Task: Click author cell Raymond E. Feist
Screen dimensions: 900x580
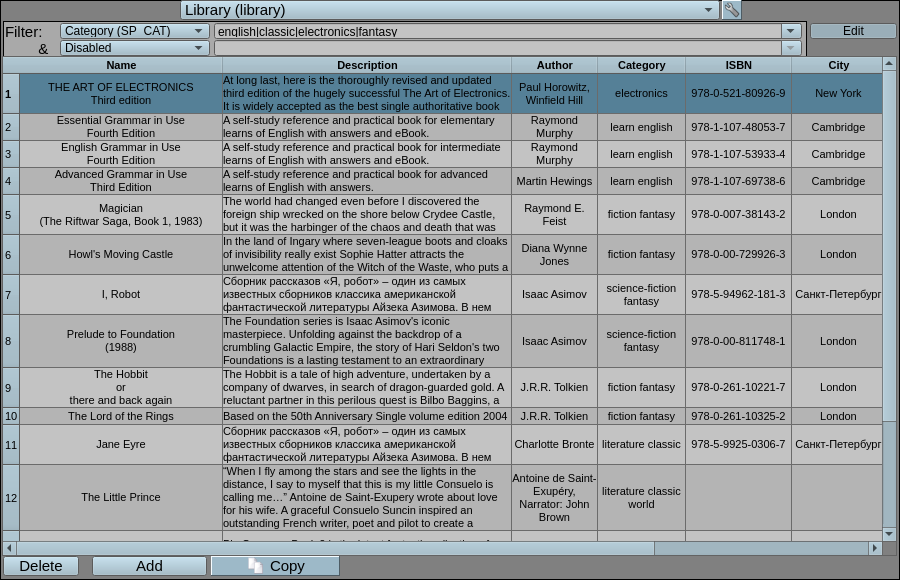Action: coord(554,215)
